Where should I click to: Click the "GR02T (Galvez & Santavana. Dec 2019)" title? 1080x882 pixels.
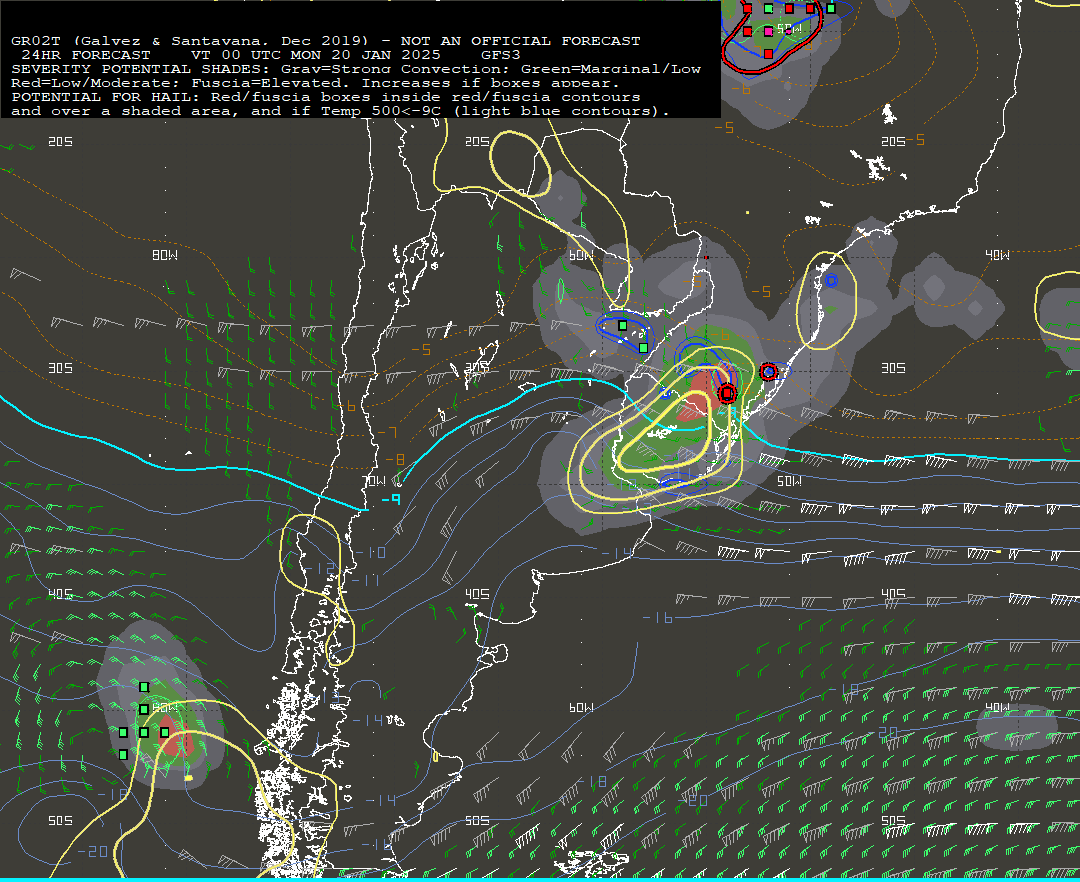(x=189, y=41)
